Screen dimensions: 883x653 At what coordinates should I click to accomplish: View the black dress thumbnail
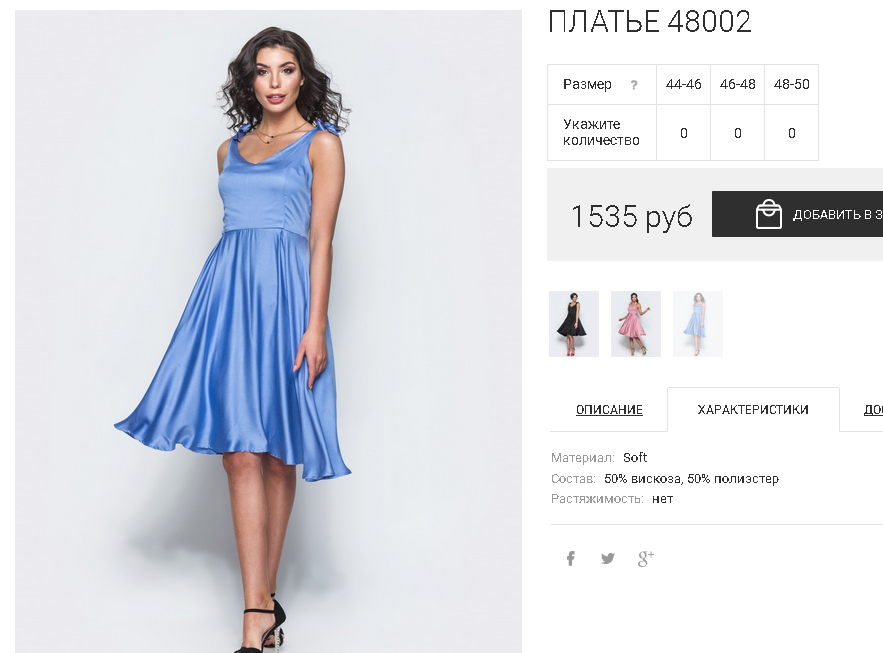pos(574,324)
